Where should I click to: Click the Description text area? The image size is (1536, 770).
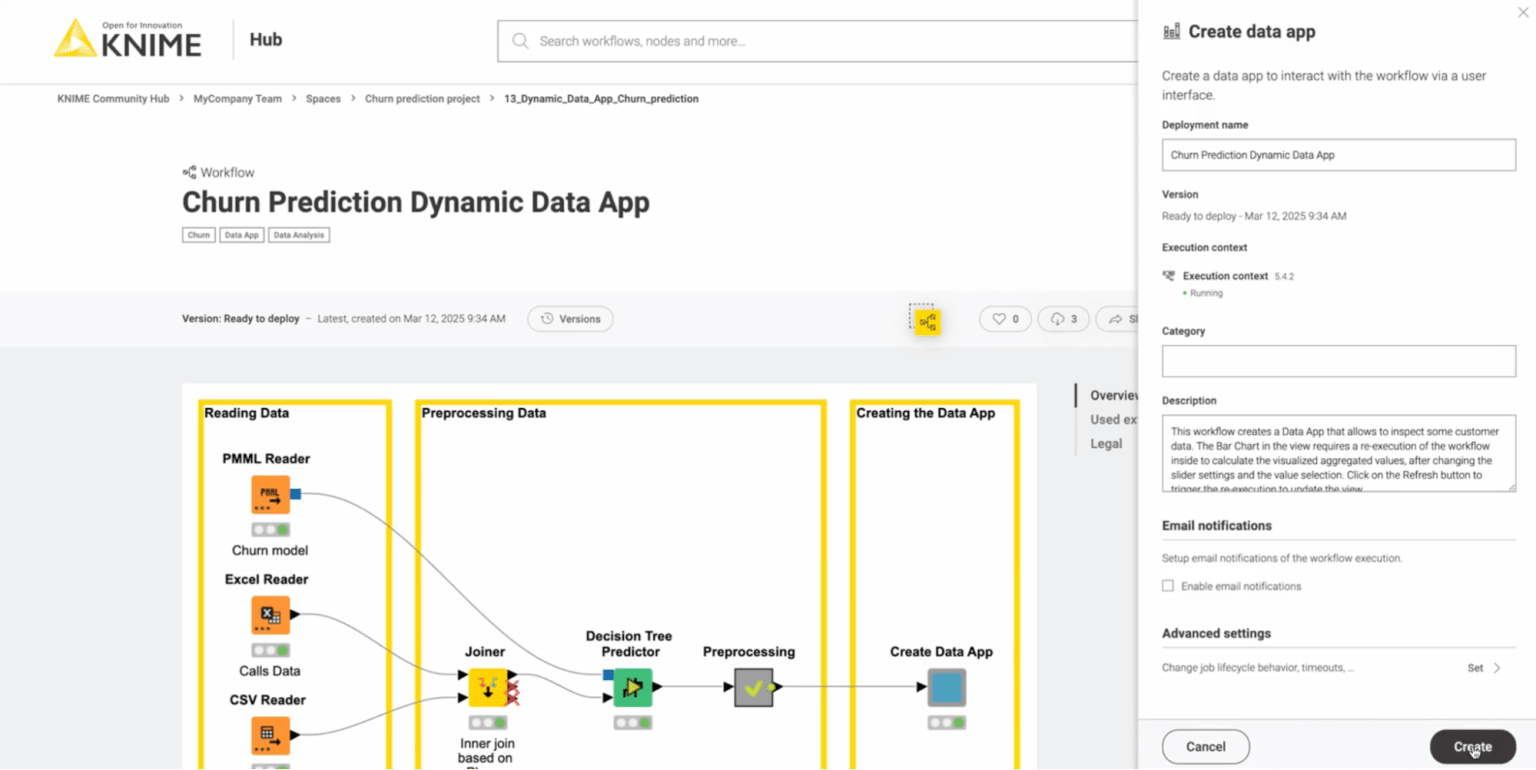[1339, 453]
